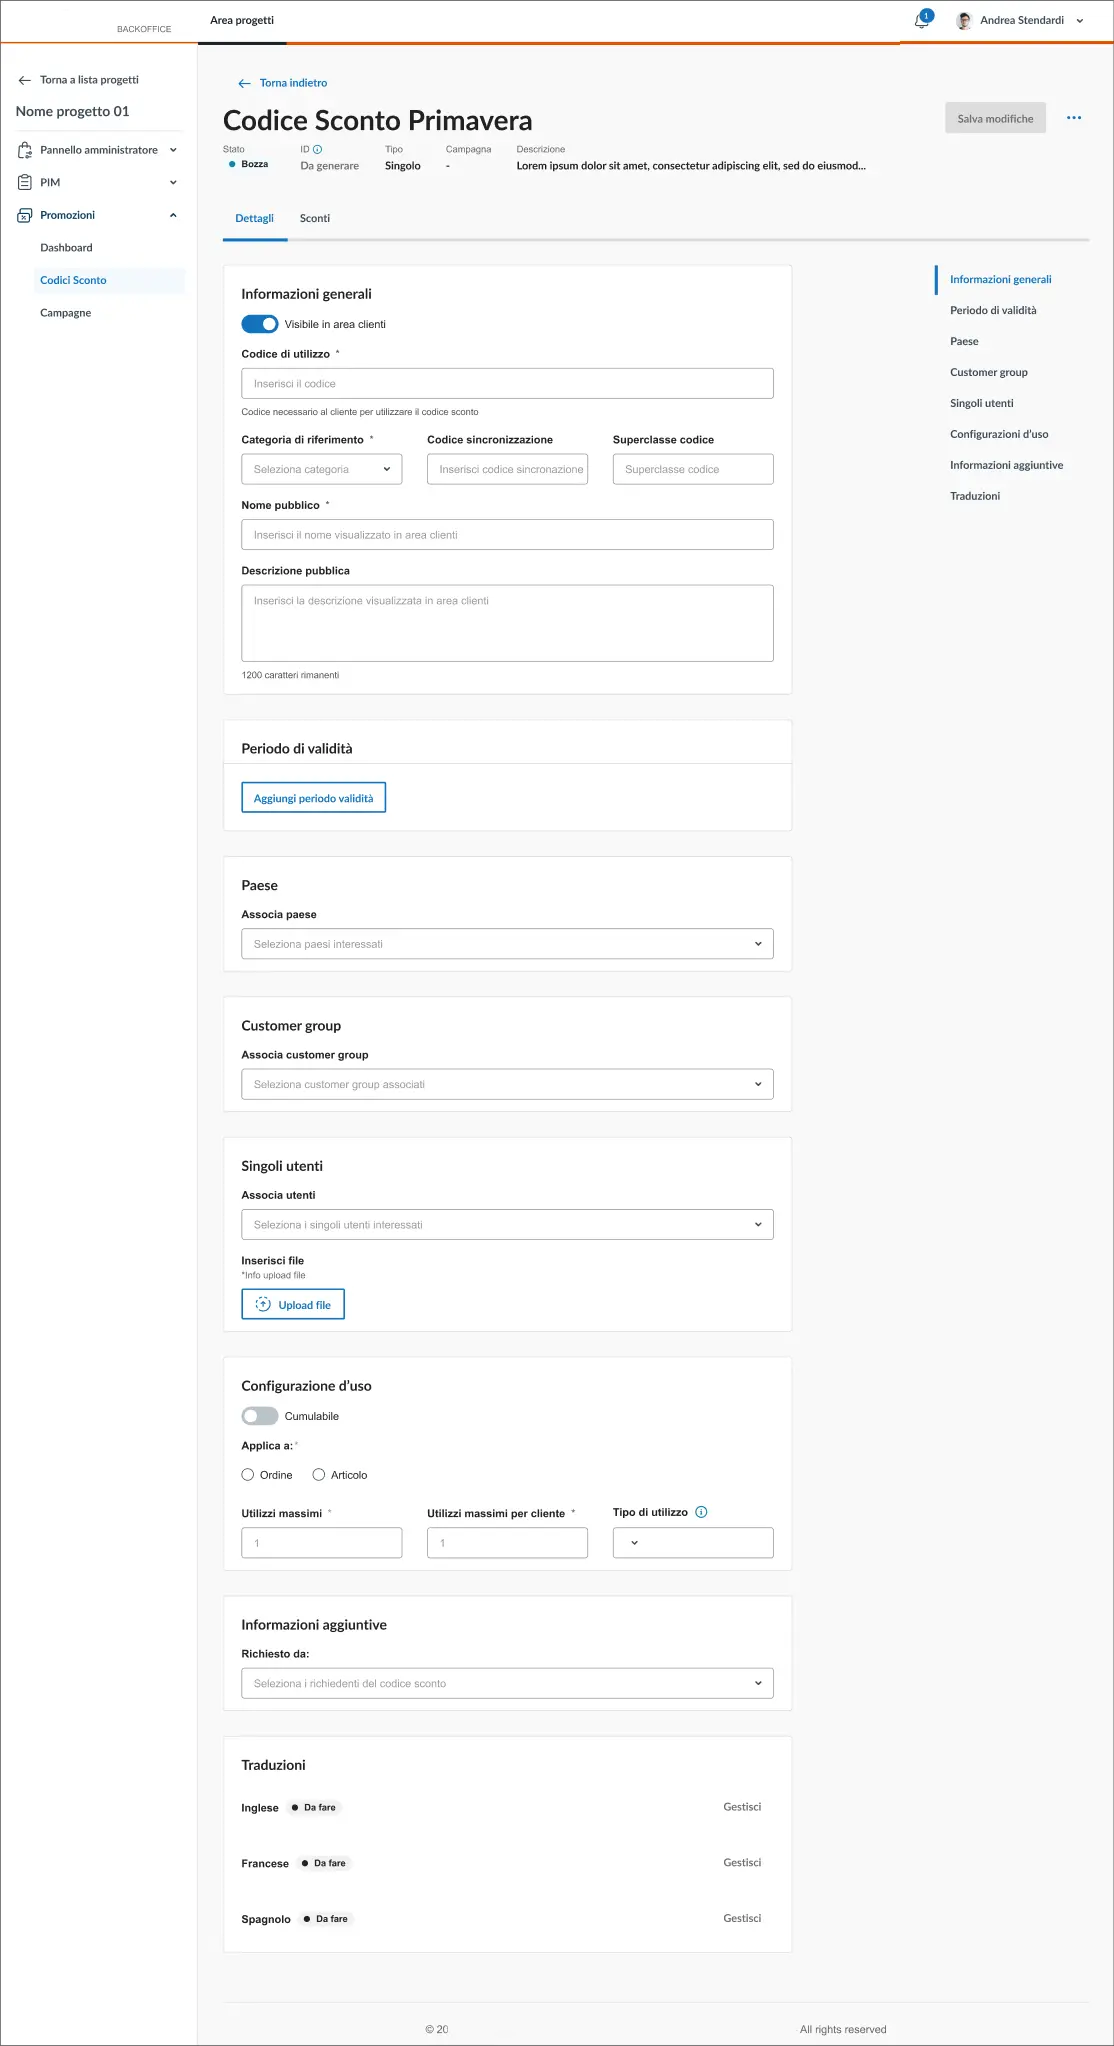Screen dimensions: 1114x2046
Task: Click the Codice di utilizzo input field
Action: pos(507,384)
